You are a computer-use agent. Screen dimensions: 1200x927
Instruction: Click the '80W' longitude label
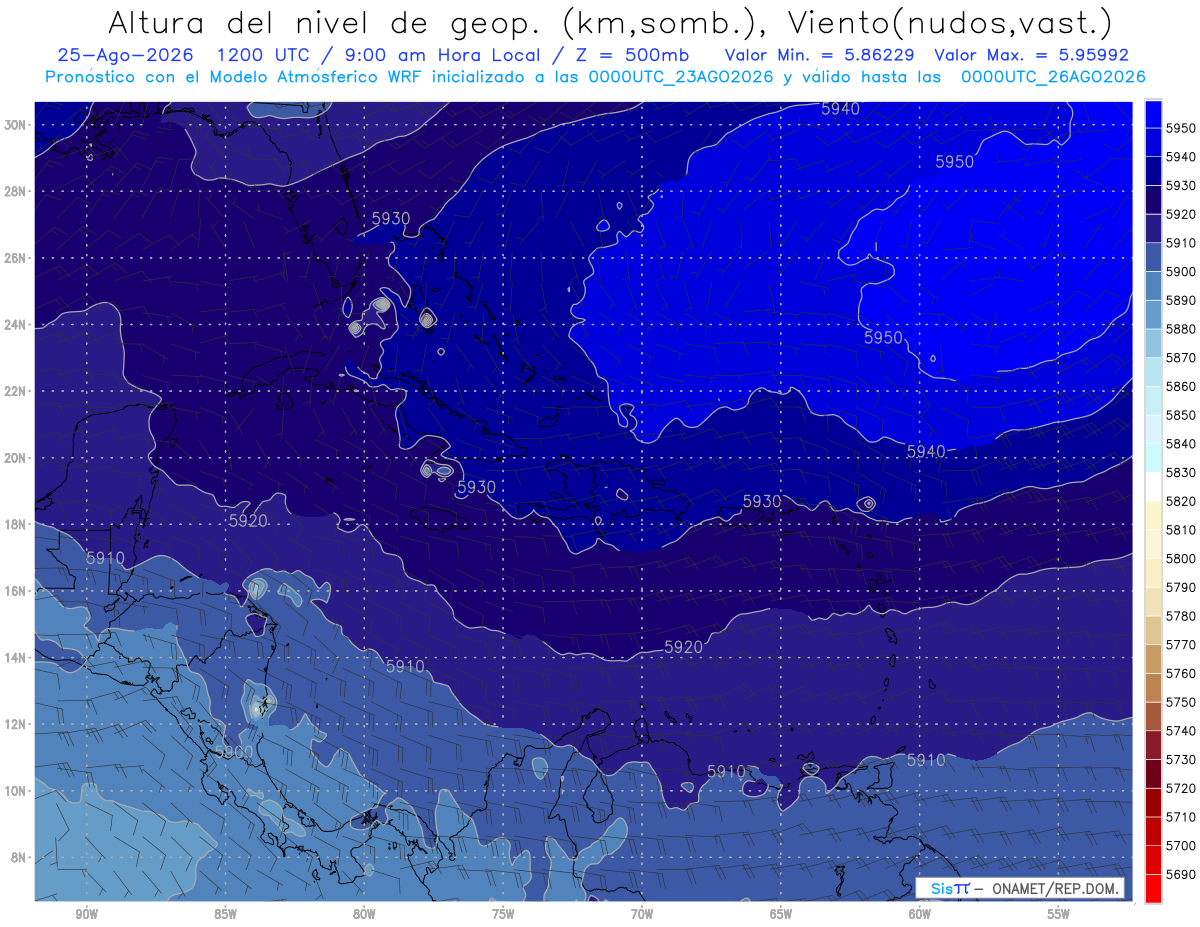(364, 914)
